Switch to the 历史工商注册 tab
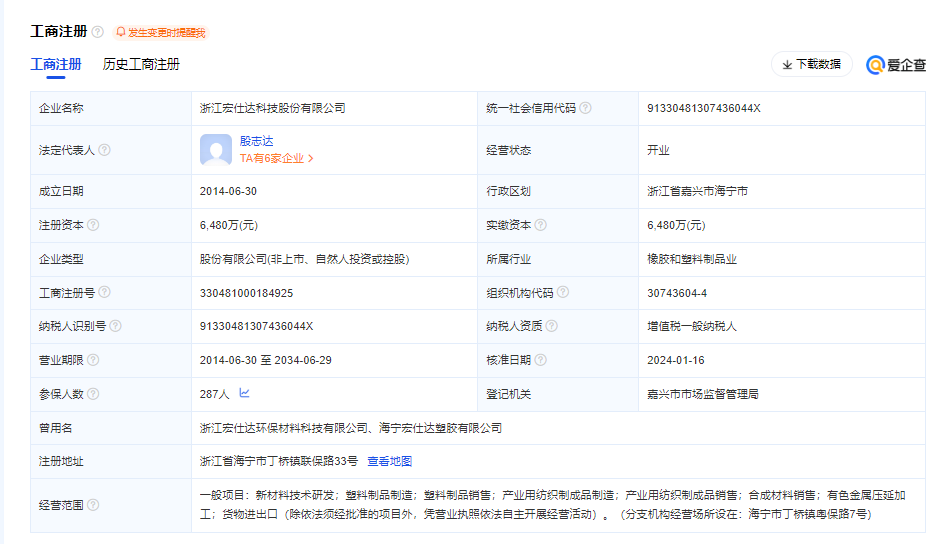The image size is (944, 544). (141, 64)
